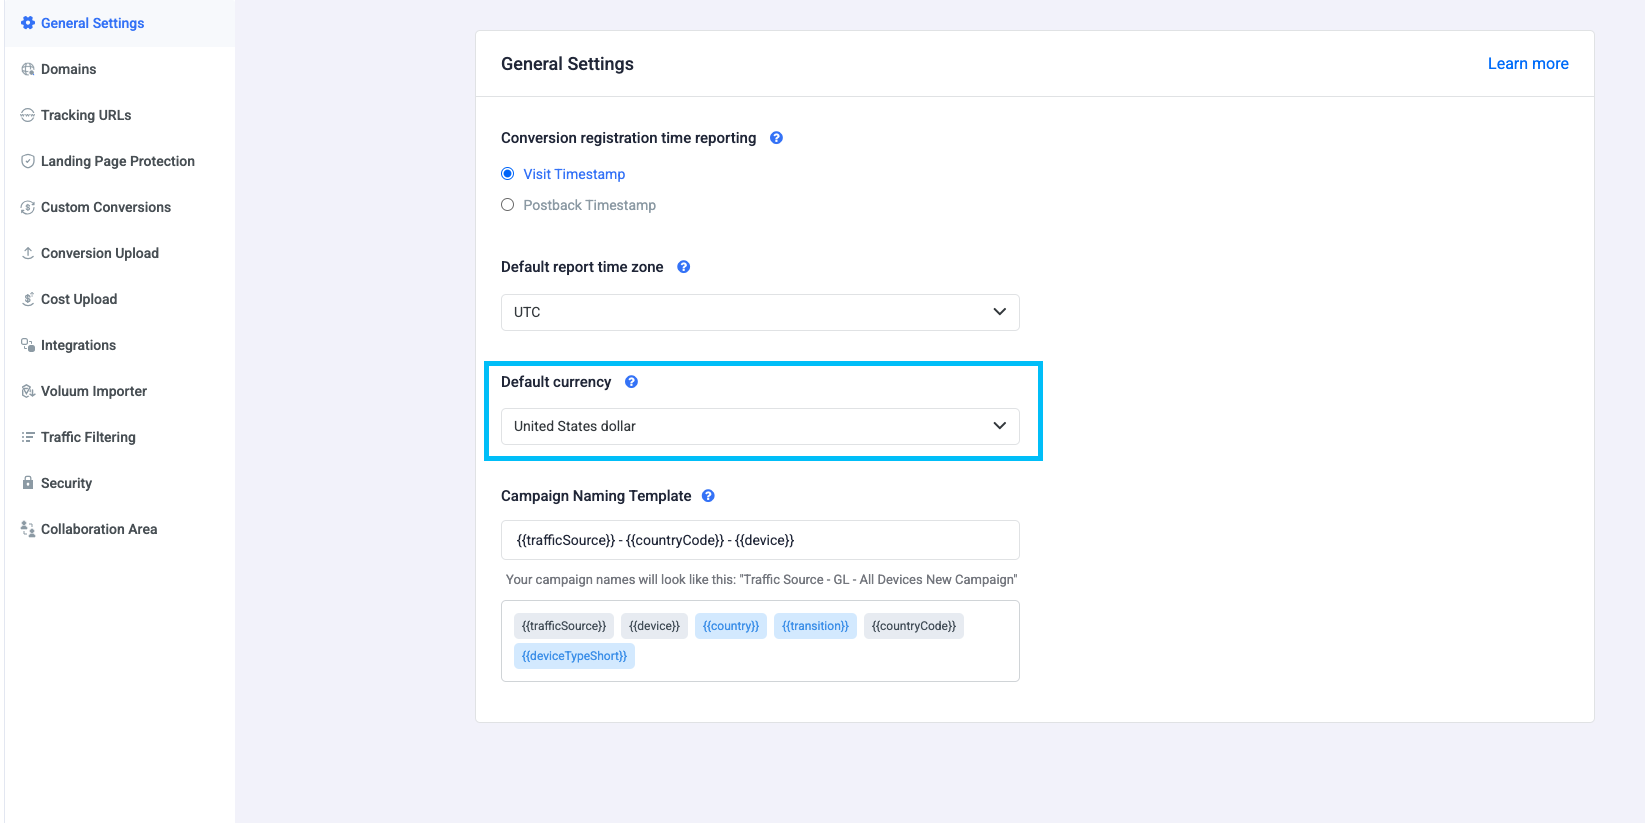Select the Visit Timestamp radio button
1645x823 pixels.
pos(508,174)
